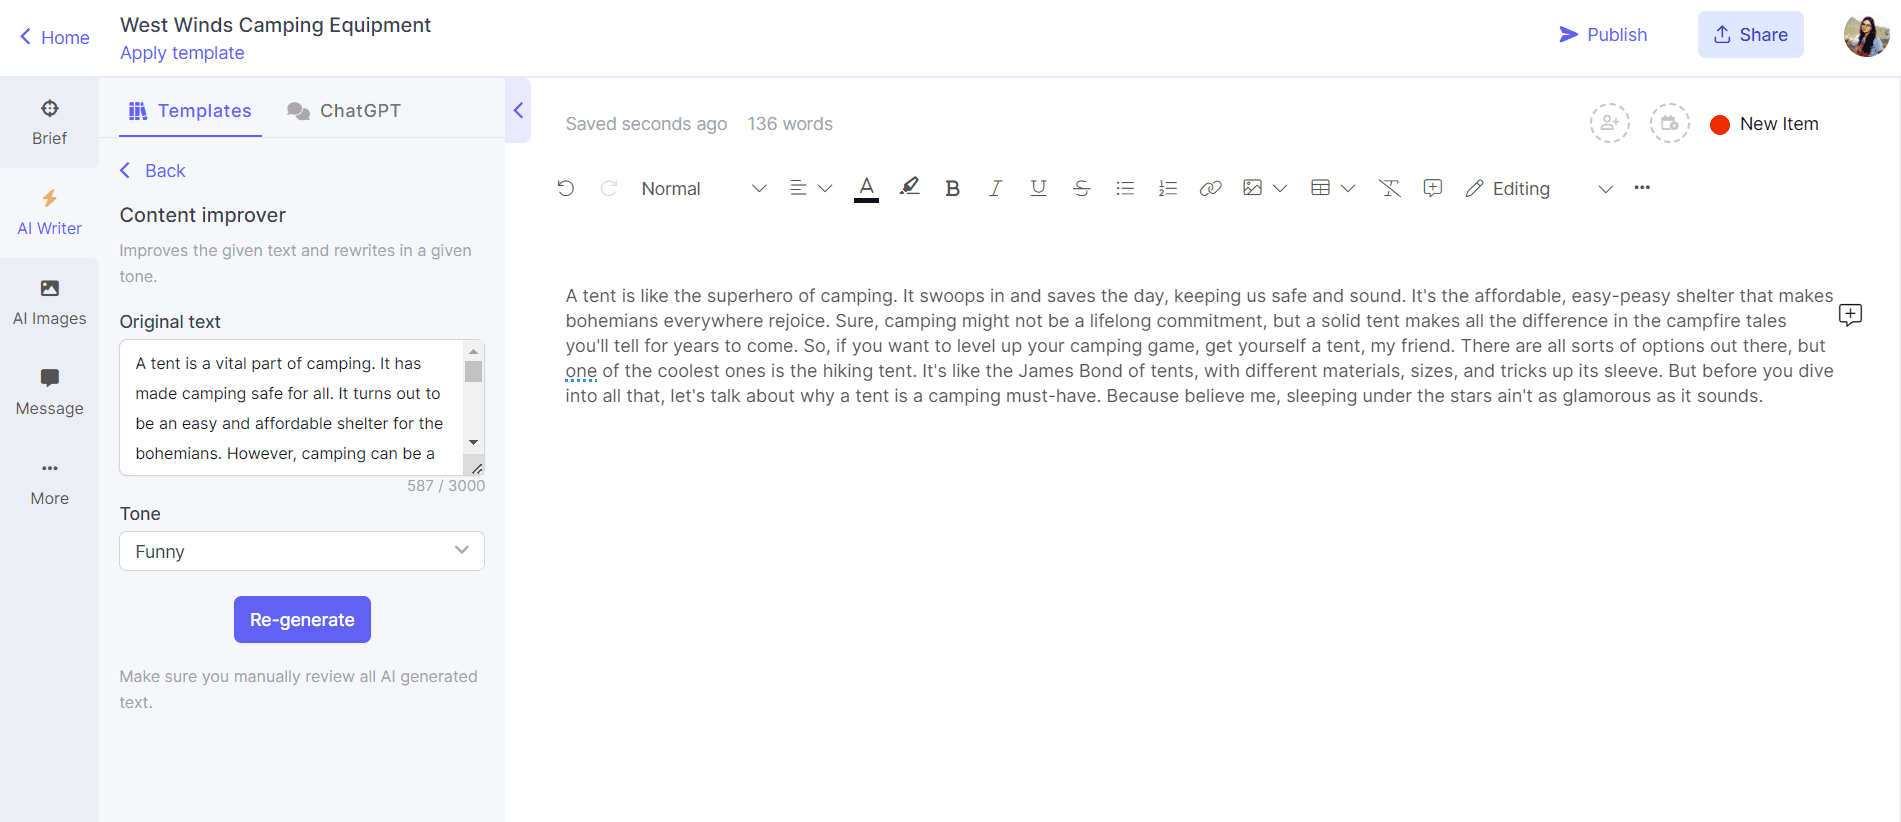Click the Original text scroll down arrow
Screen dimensions: 1901x822
click(x=474, y=442)
